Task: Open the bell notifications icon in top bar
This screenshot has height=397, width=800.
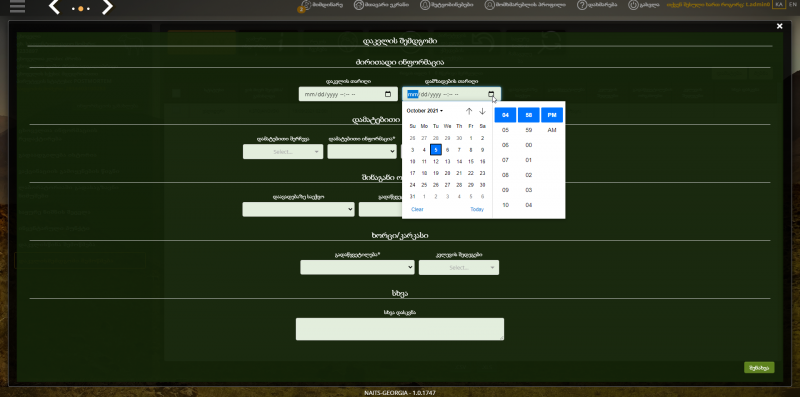Action: pos(424,5)
